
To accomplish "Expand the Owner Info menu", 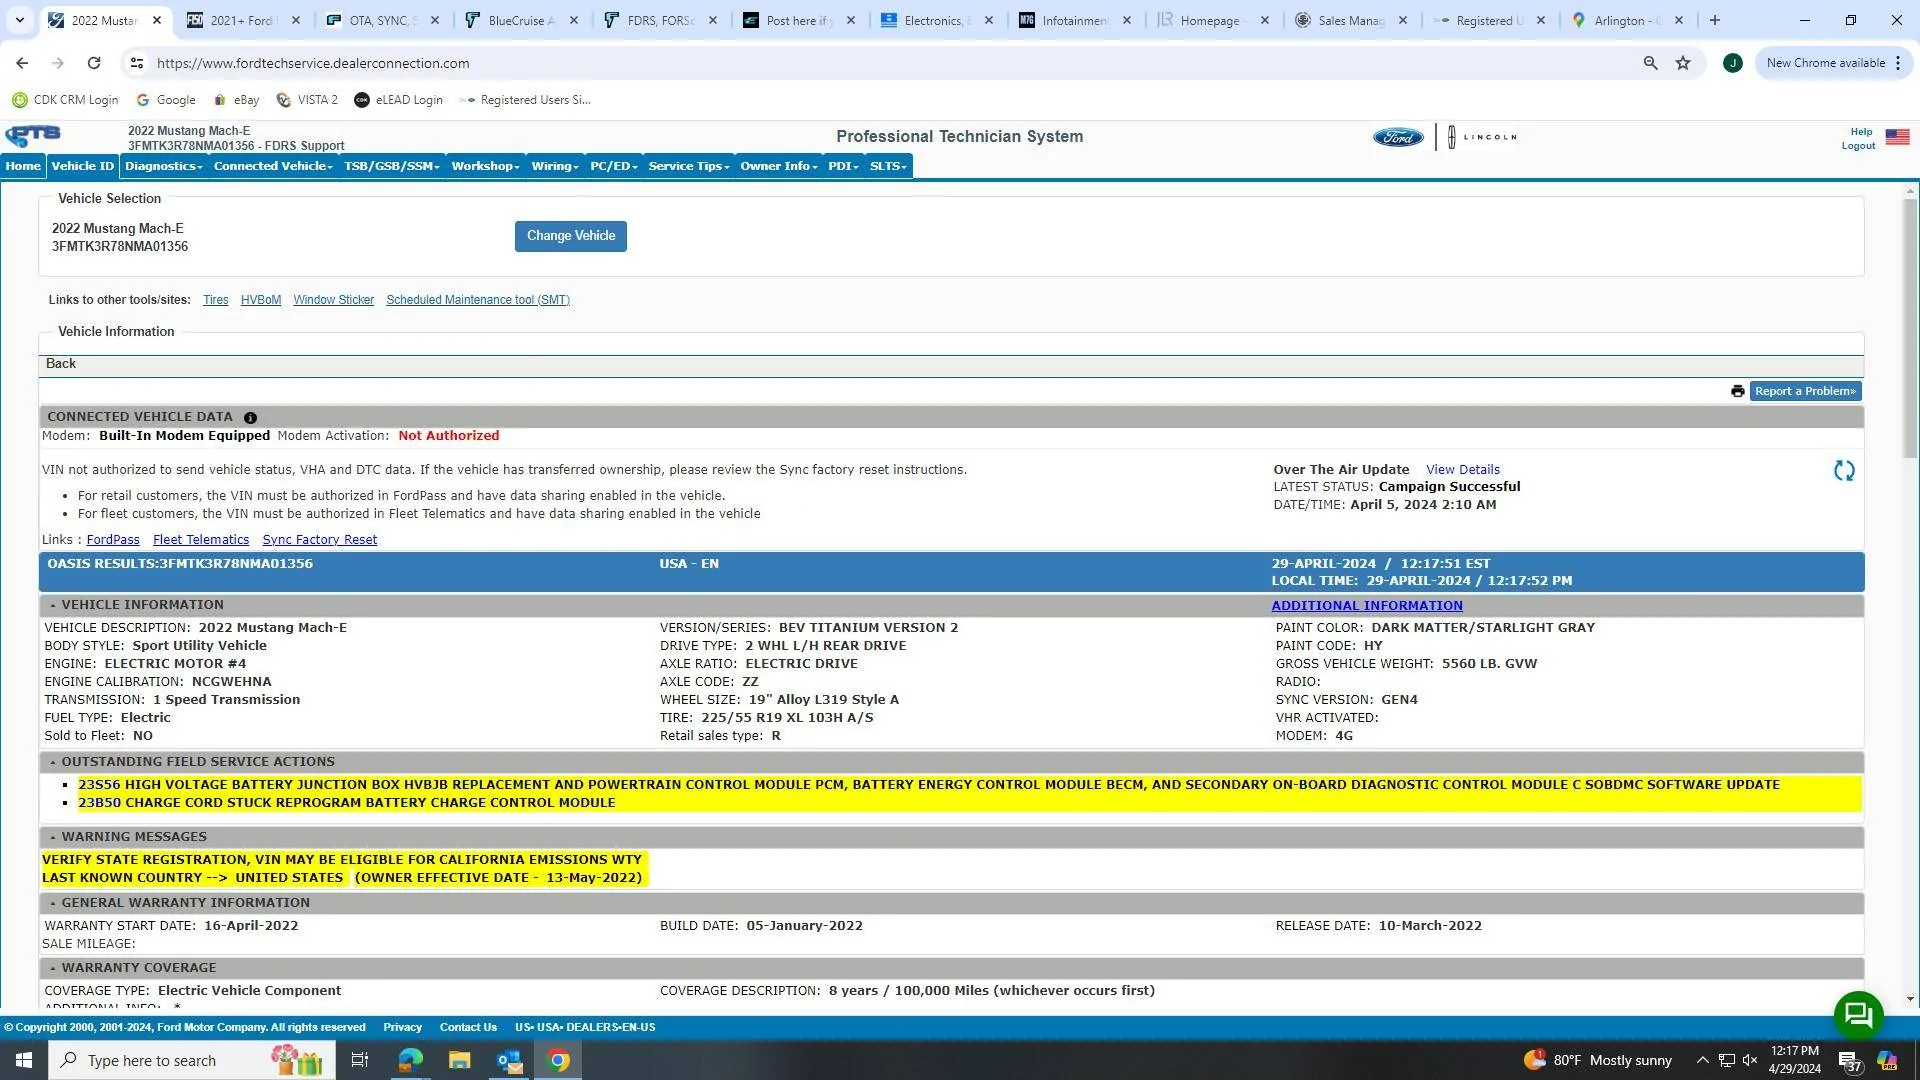I will [x=779, y=166].
